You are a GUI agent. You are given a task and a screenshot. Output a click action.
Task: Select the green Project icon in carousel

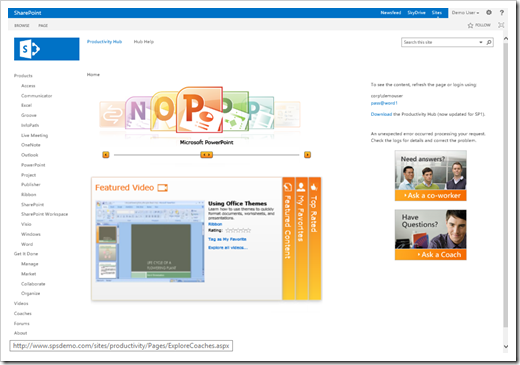(235, 111)
